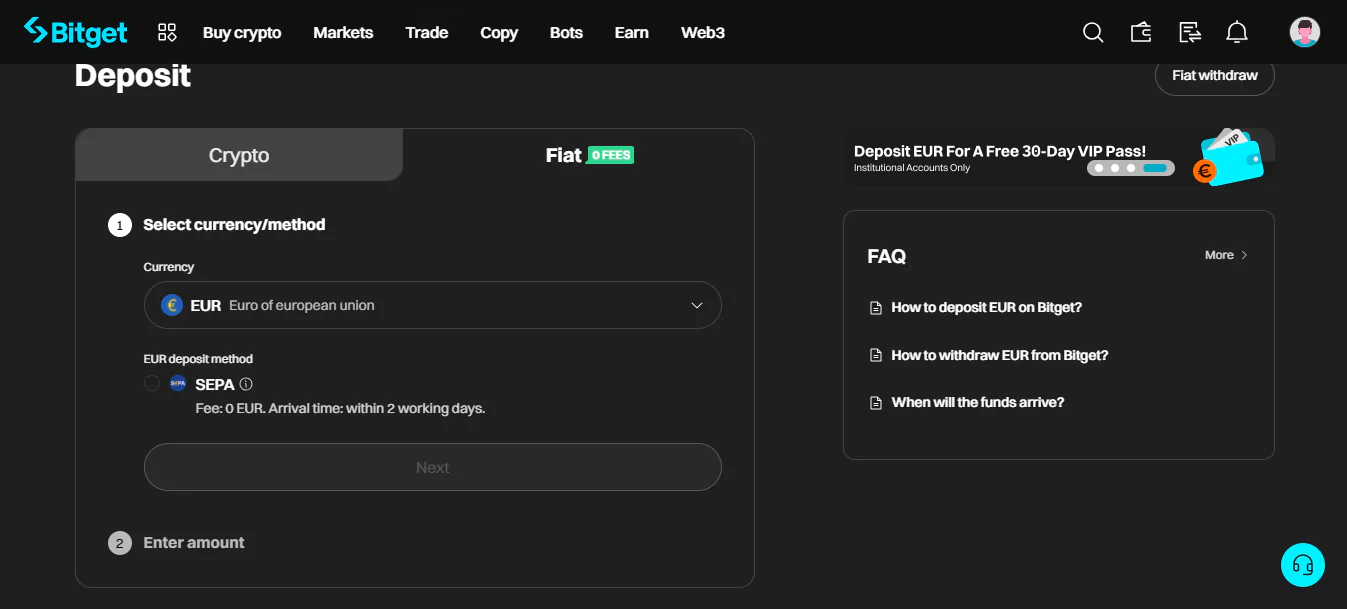1347x609 pixels.
Task: Open the Trade menu
Action: coord(427,33)
